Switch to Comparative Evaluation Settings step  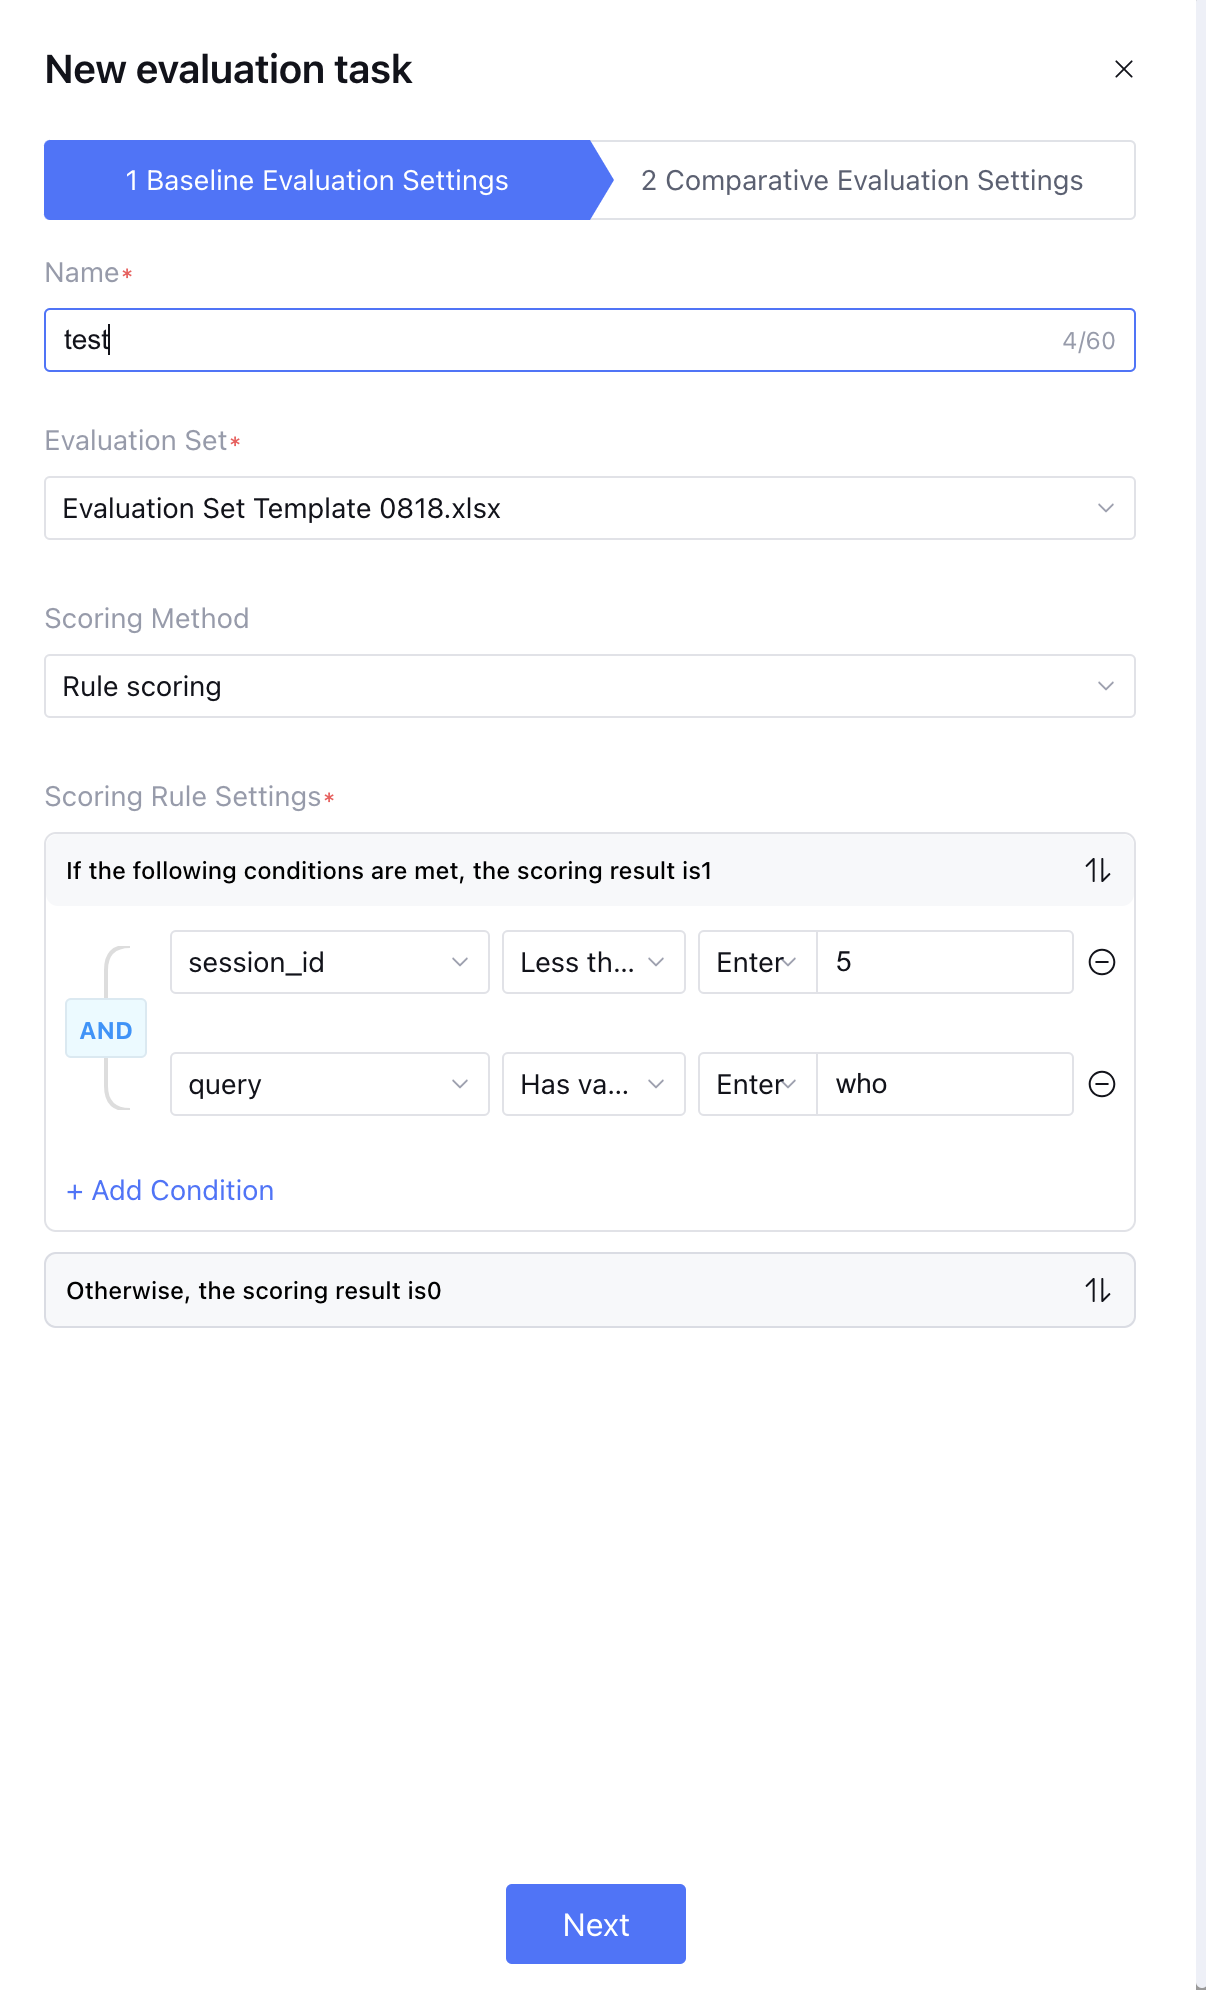[x=862, y=180]
